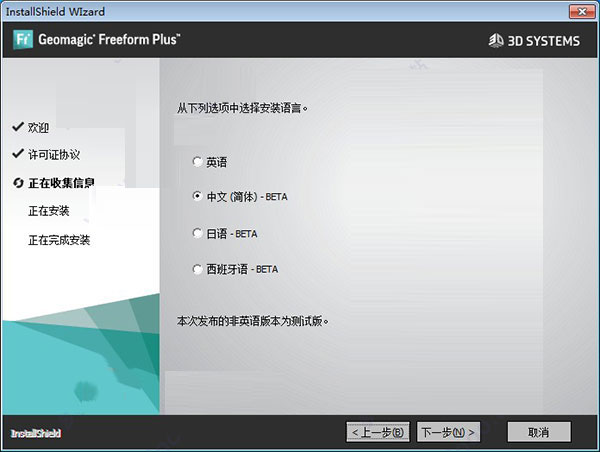Select the 欢迎 step label

pyautogui.click(x=38, y=128)
